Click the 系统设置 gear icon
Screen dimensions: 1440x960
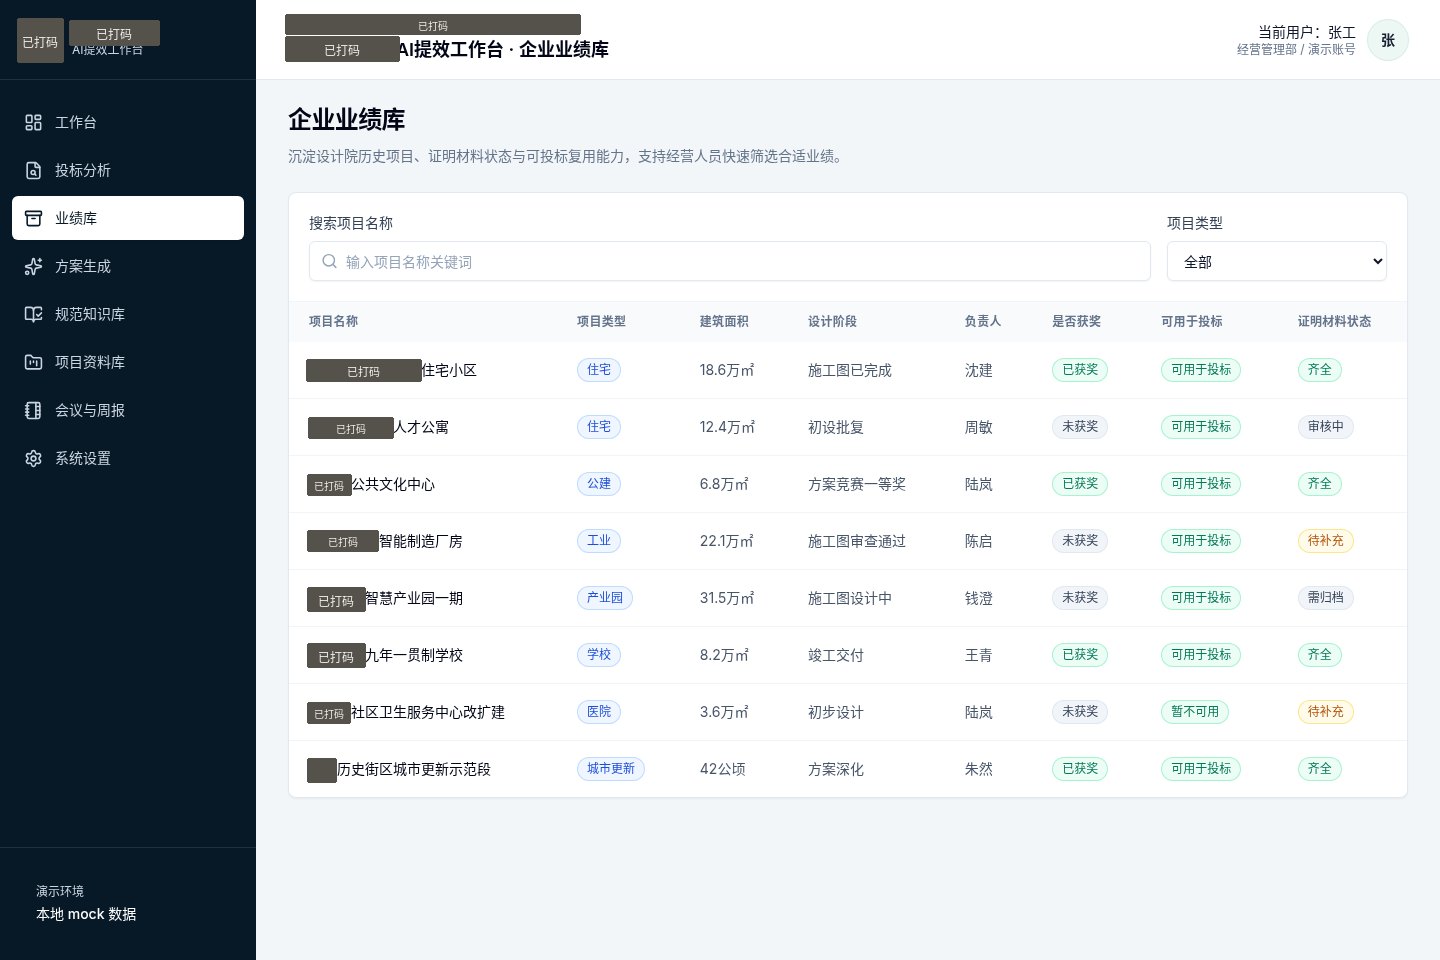[x=33, y=458]
